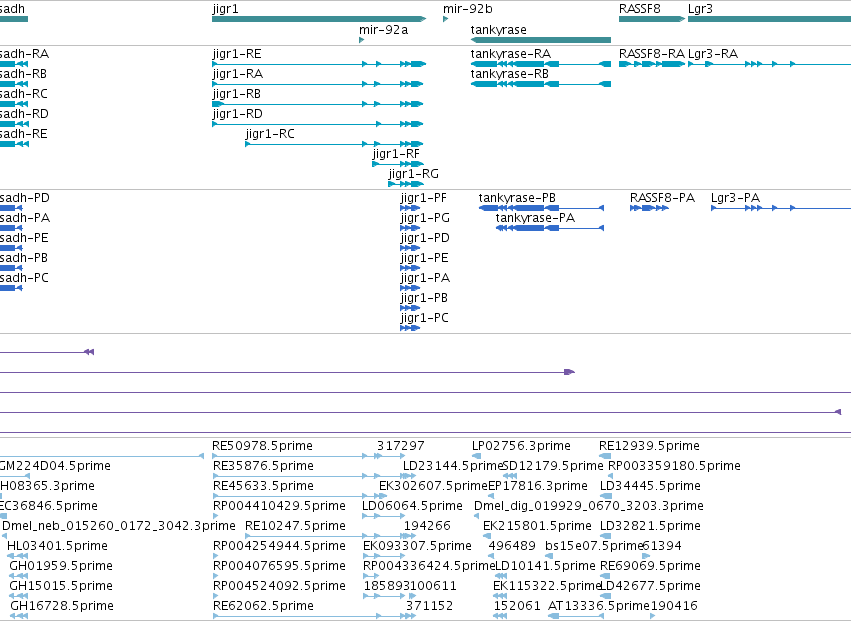Select protein jigr1-PA

(410, 288)
